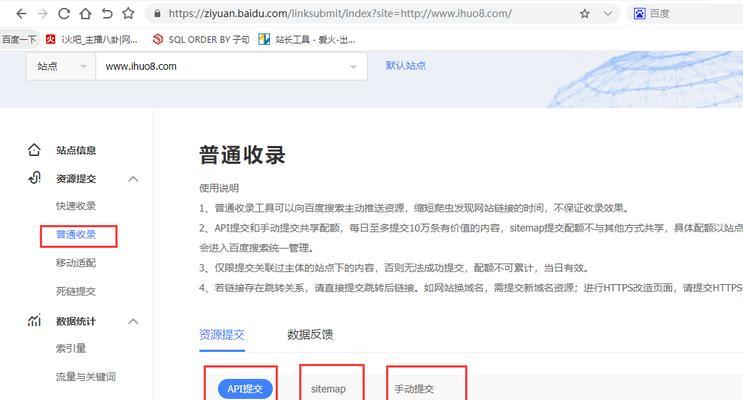This screenshot has width=743, height=400.
Task: Open the address bar dropdown chevron
Action: pos(607,14)
